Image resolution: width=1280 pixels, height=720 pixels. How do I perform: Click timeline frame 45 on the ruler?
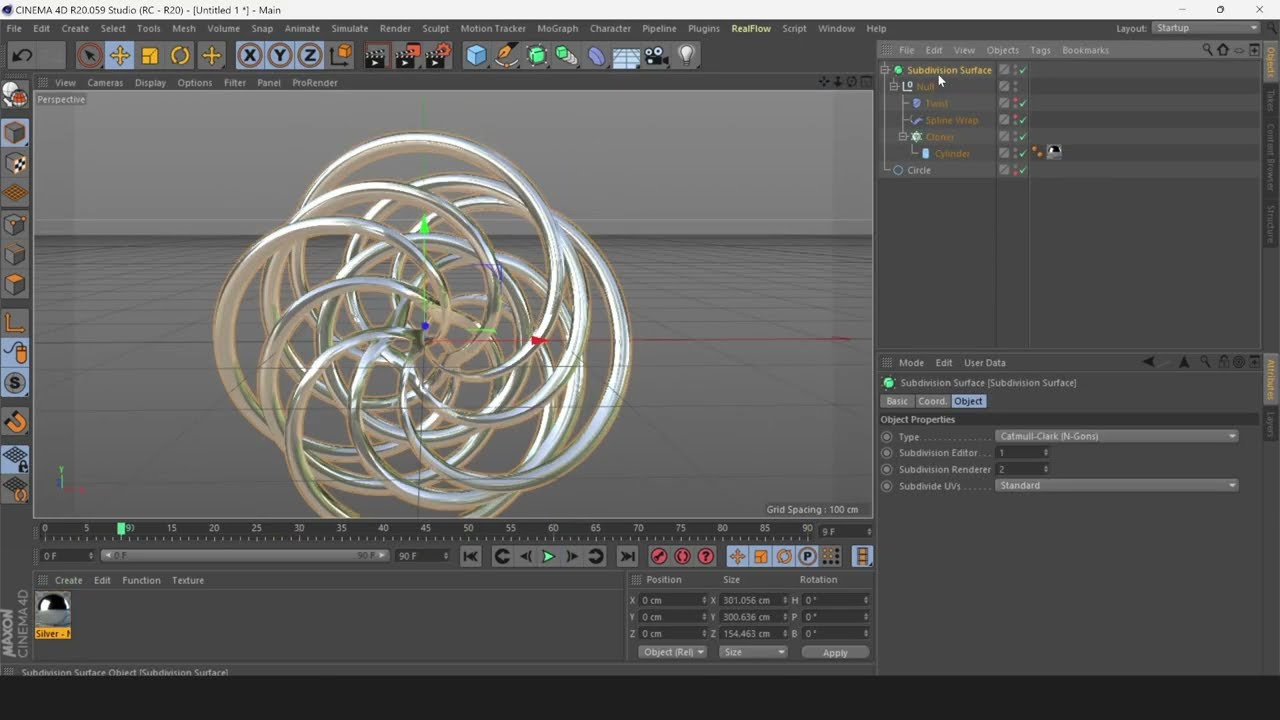click(426, 530)
